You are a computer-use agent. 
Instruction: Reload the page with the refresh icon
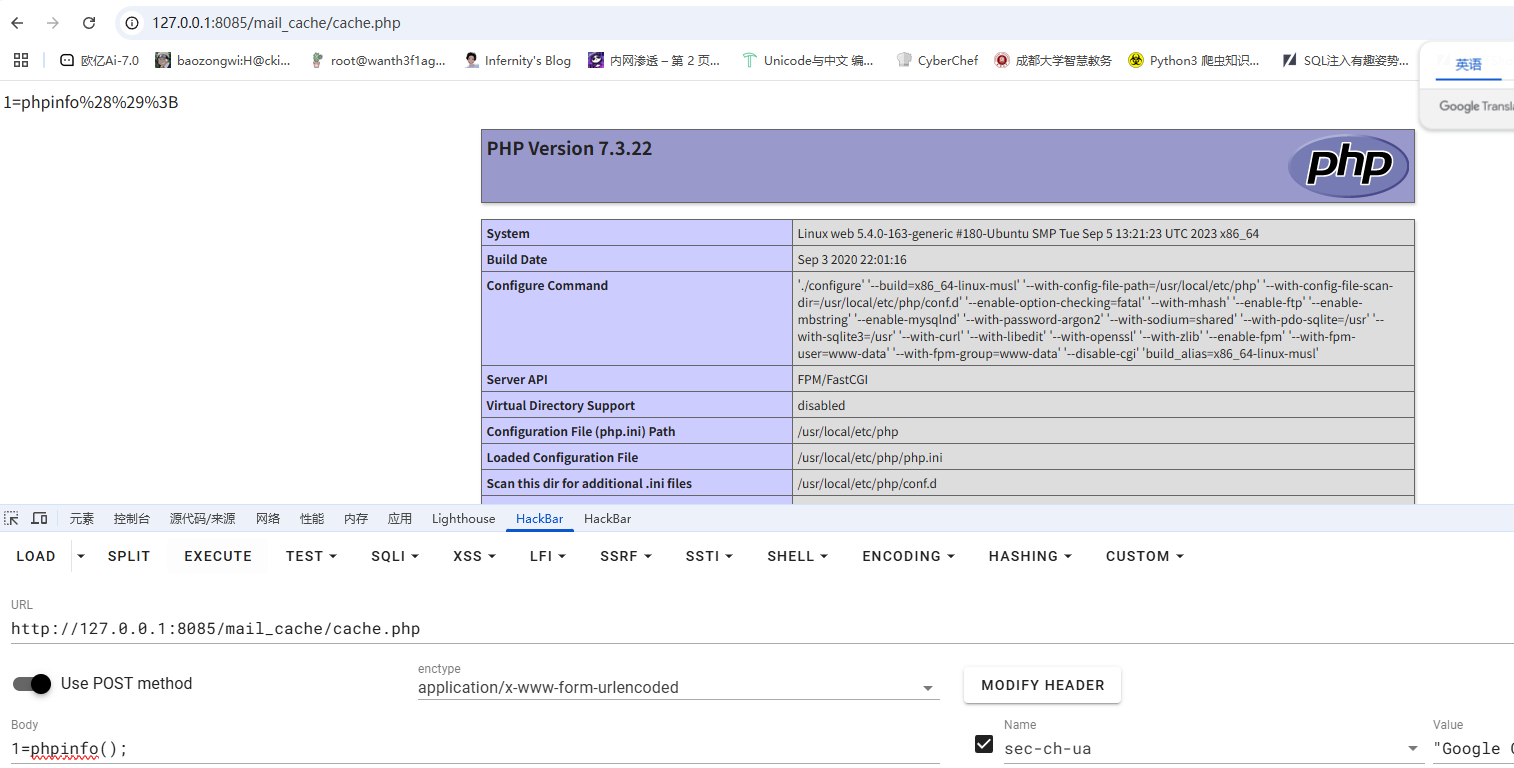[89, 23]
